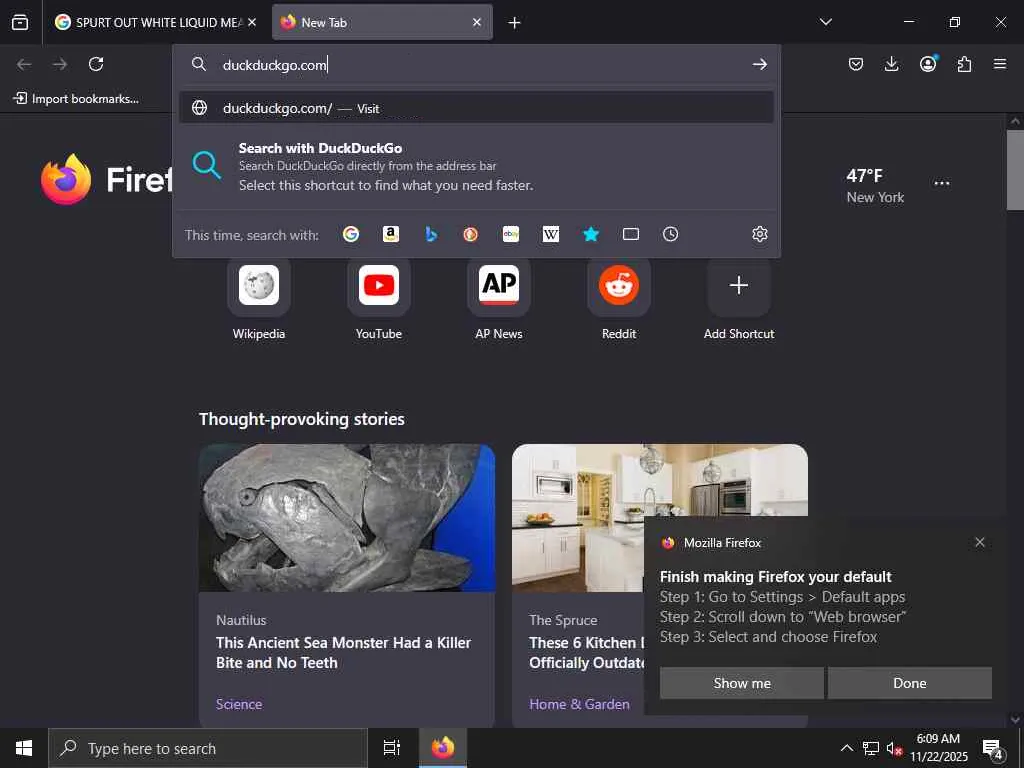Close the SPURT OUT WHITE LIQUID tab
The width and height of the screenshot is (1024, 768).
tap(252, 22)
